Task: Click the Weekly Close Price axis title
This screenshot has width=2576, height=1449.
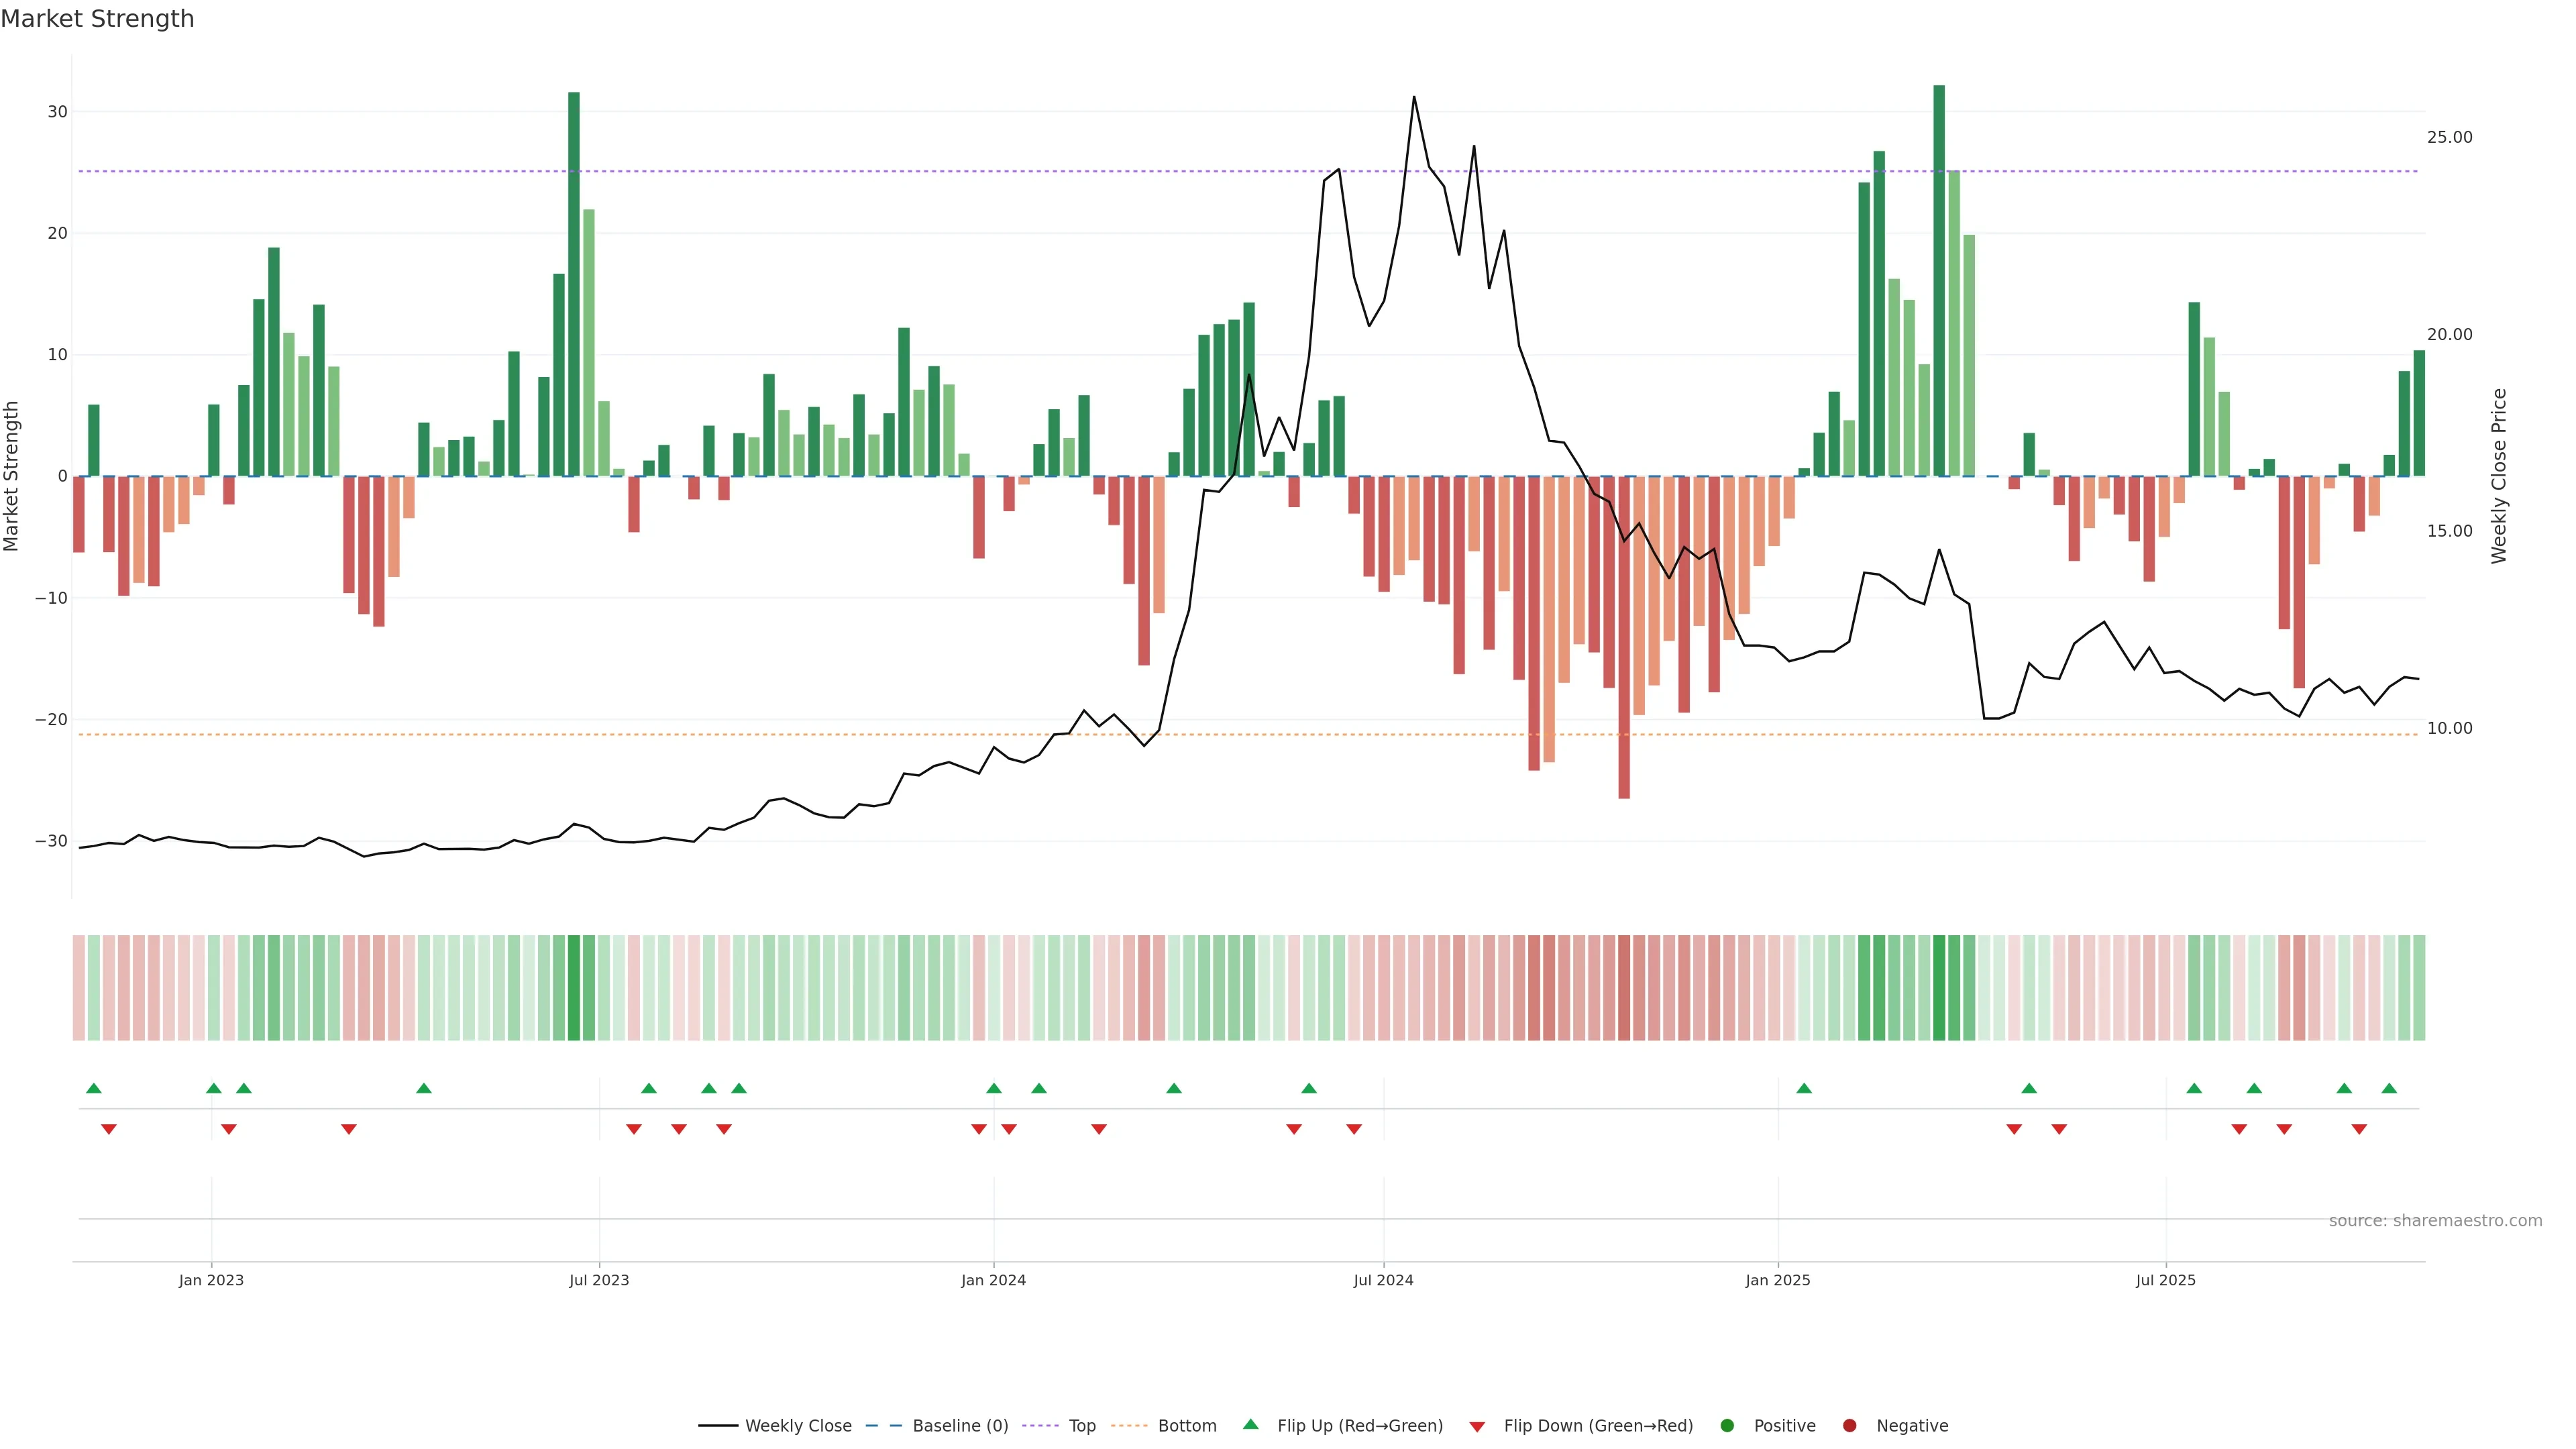Action: tap(2499, 476)
